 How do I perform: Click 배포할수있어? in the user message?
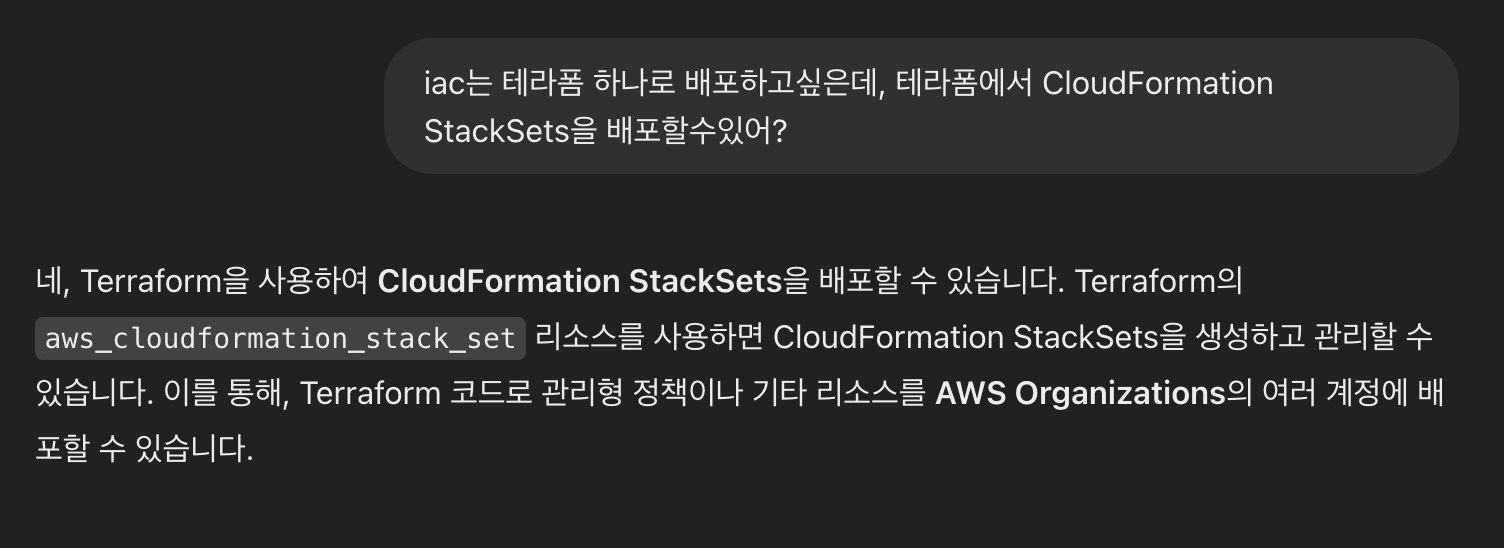[697, 131]
